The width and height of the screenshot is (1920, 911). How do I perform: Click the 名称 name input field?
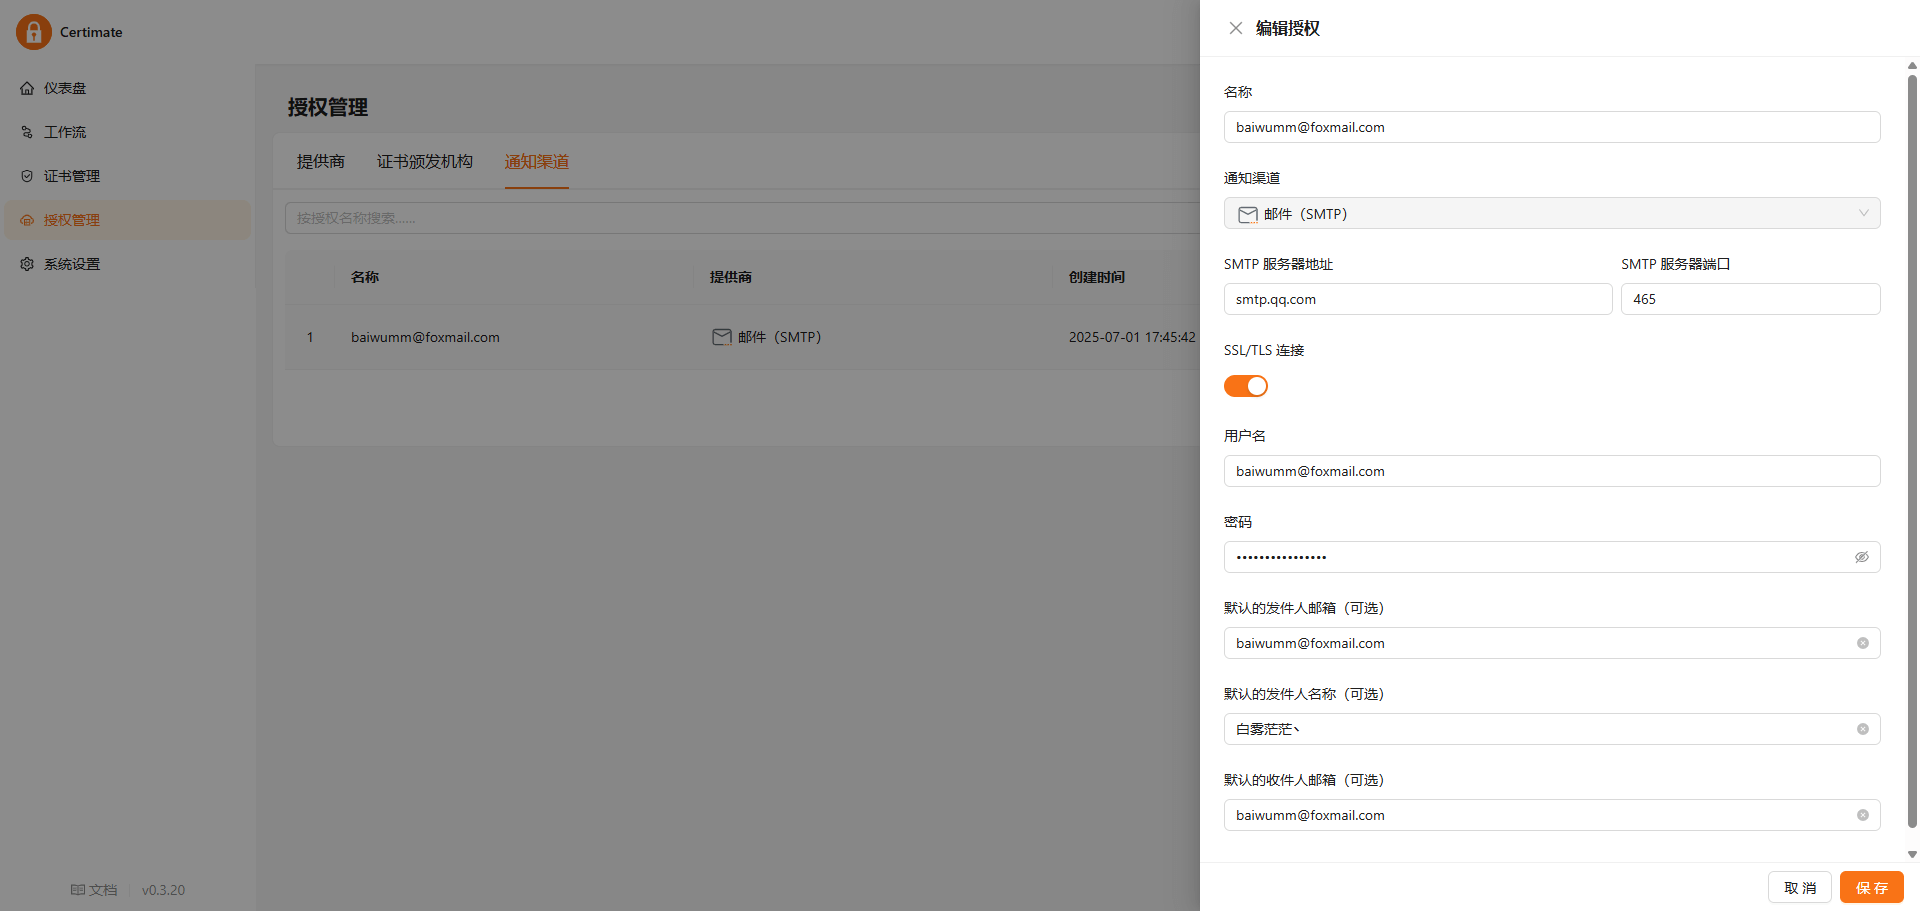click(x=1552, y=127)
